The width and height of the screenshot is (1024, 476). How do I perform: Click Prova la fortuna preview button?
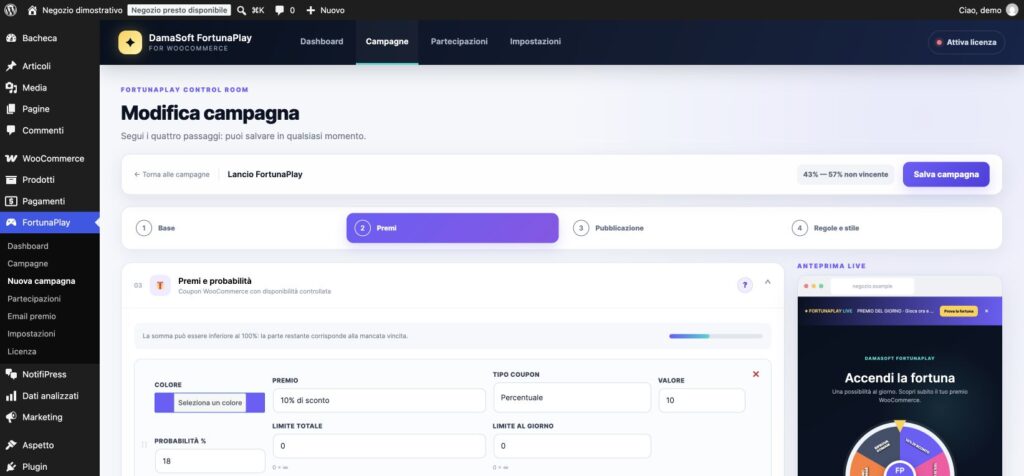pos(958,311)
